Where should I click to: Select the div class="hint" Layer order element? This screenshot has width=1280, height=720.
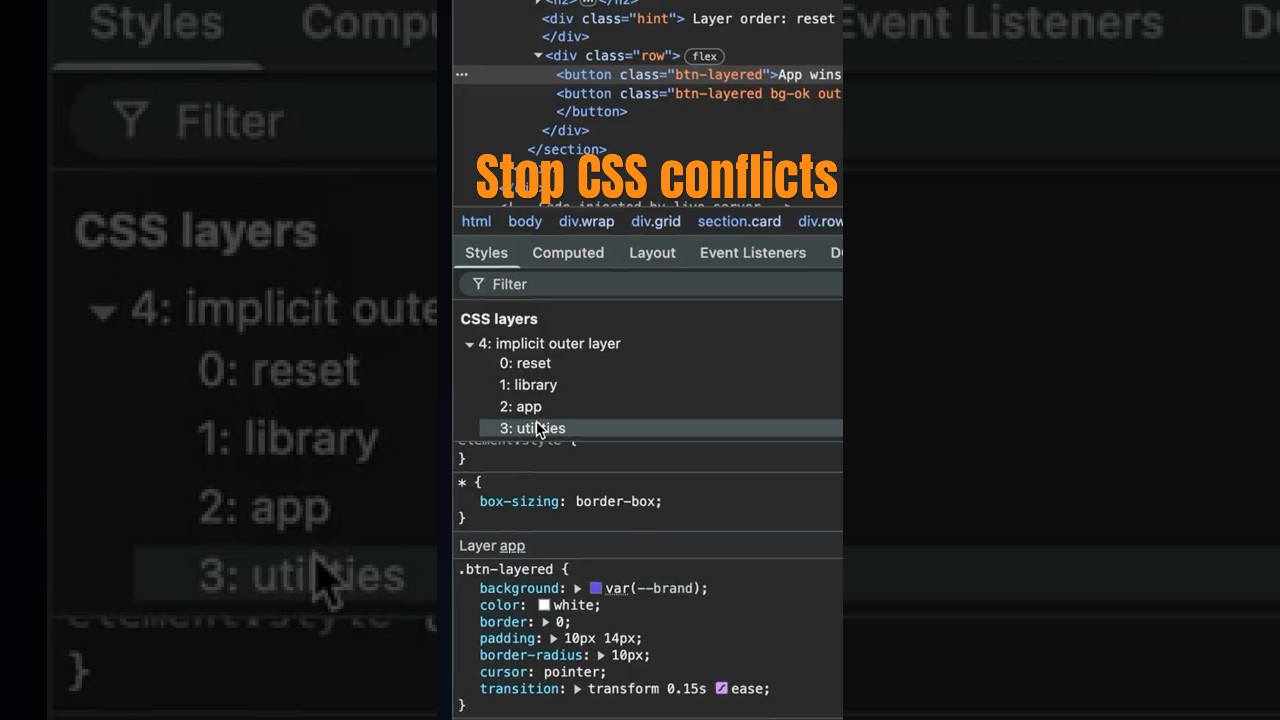point(688,19)
